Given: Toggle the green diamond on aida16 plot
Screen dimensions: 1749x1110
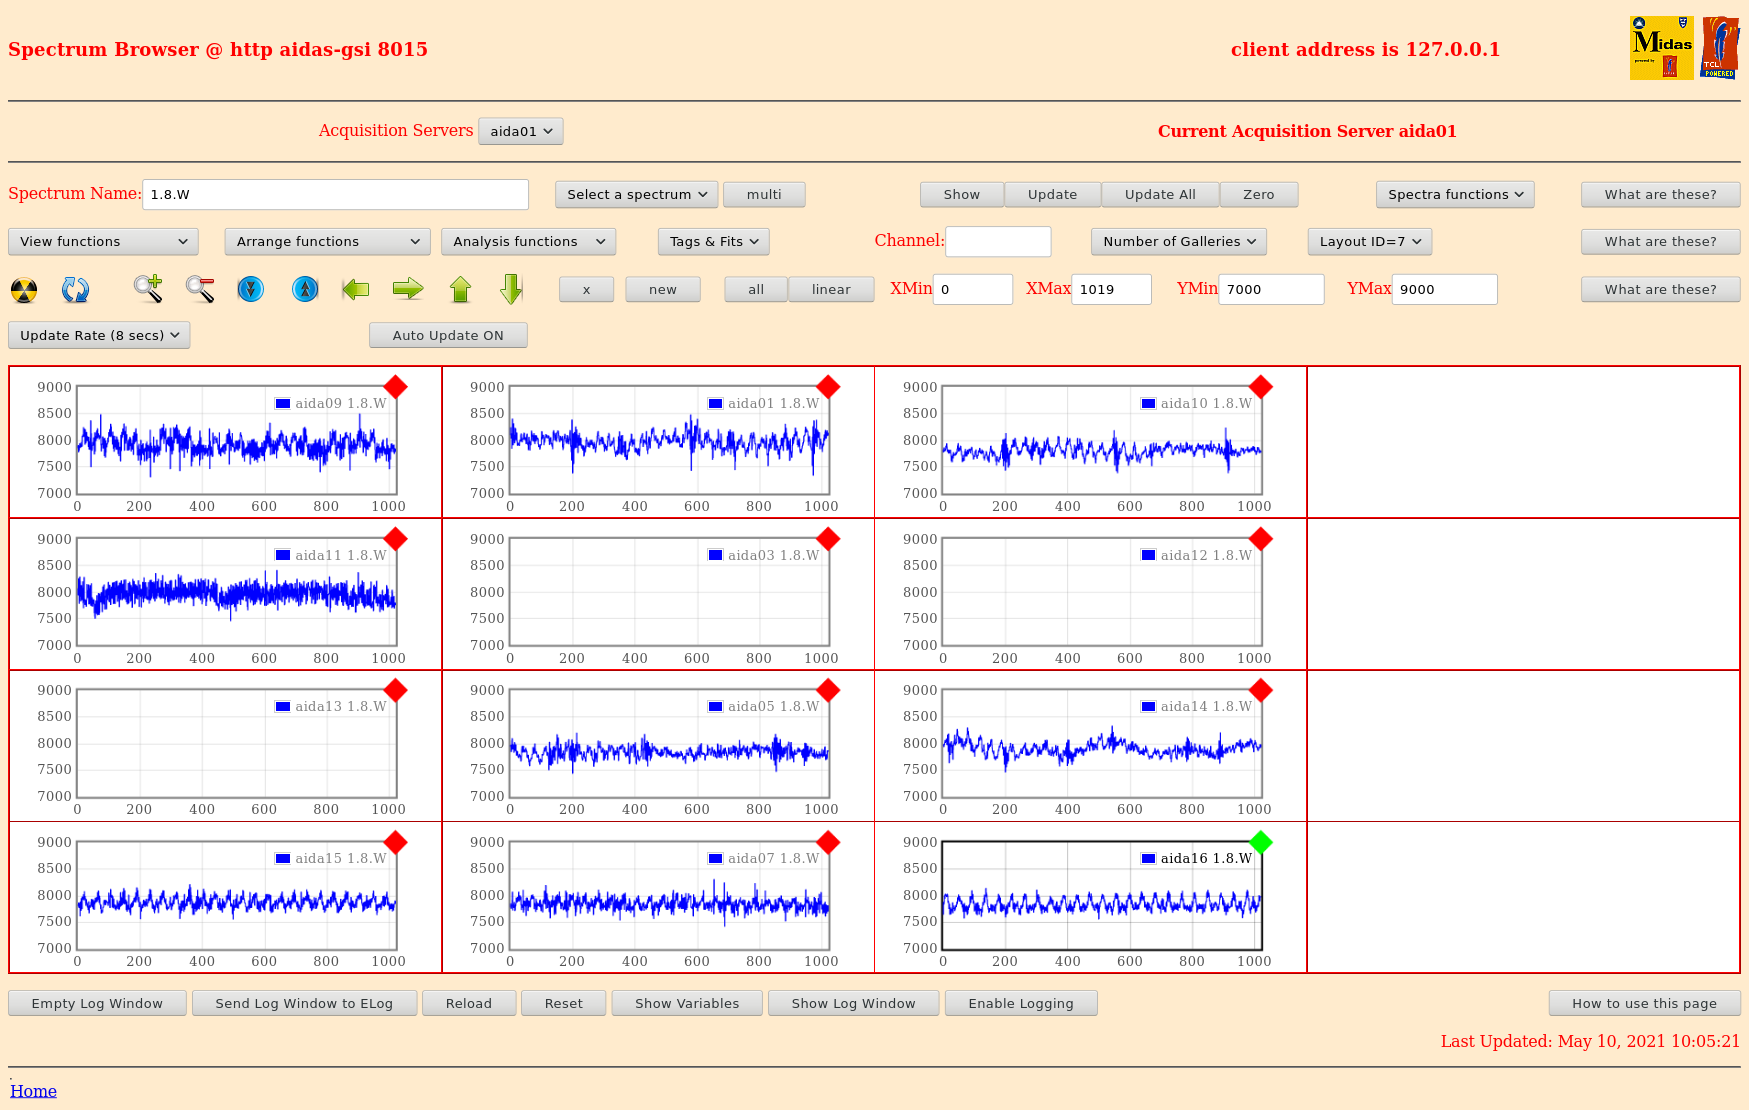Looking at the screenshot, I should [x=1261, y=843].
